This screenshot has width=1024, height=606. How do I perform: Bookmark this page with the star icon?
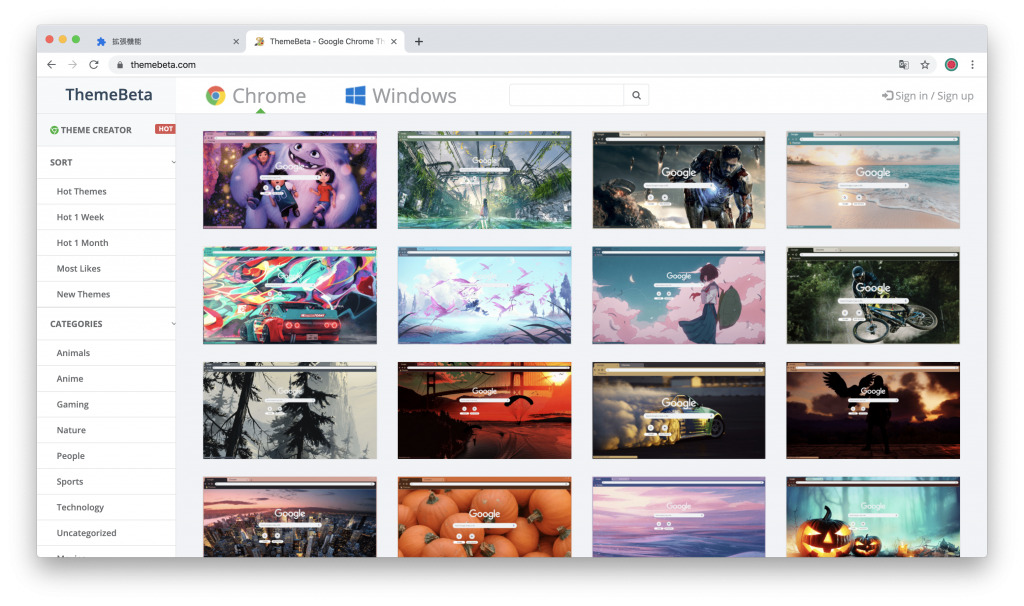(925, 65)
